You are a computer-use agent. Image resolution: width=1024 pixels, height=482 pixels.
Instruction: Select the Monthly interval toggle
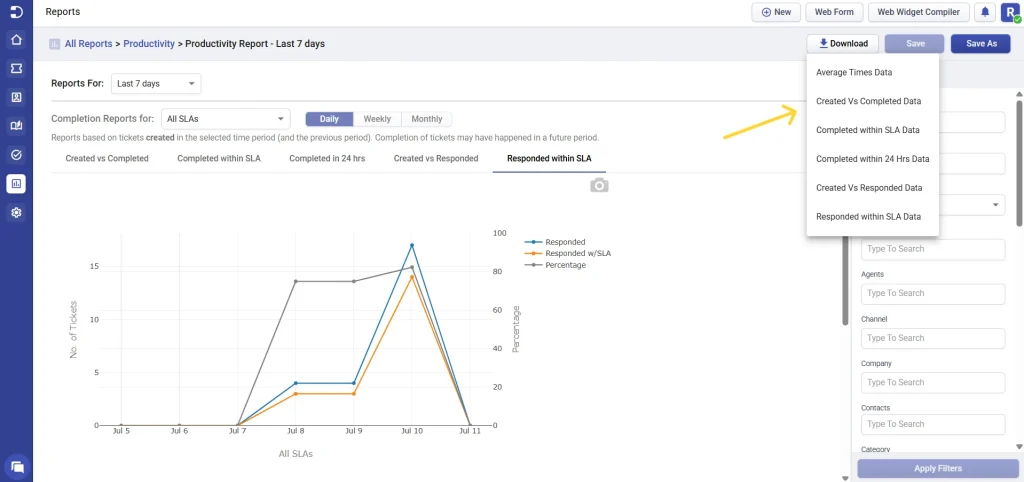point(426,119)
